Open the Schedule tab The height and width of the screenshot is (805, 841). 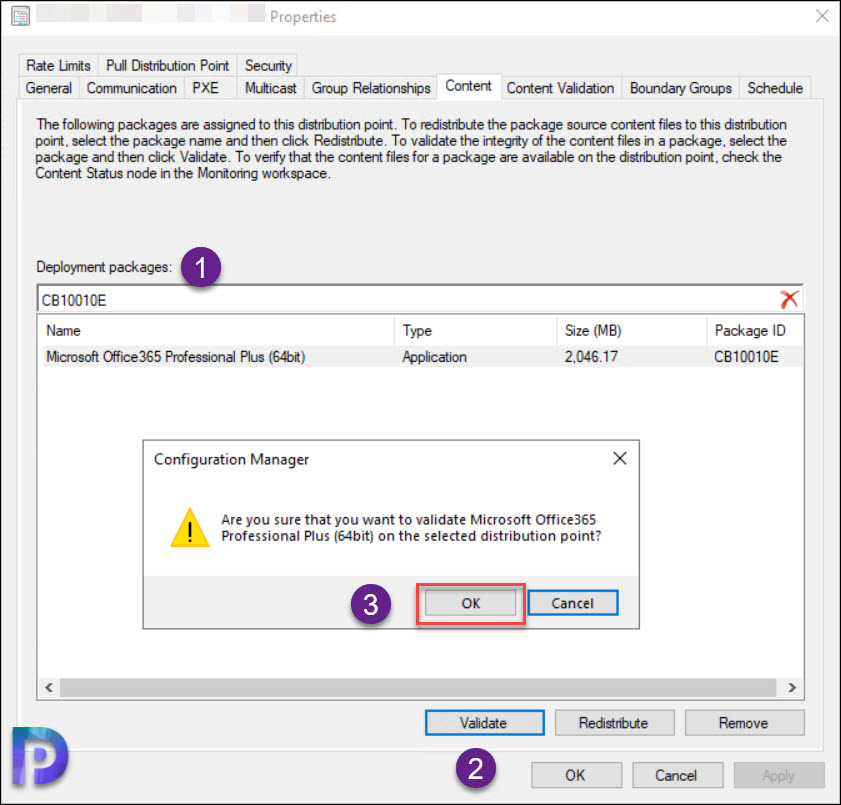[775, 88]
